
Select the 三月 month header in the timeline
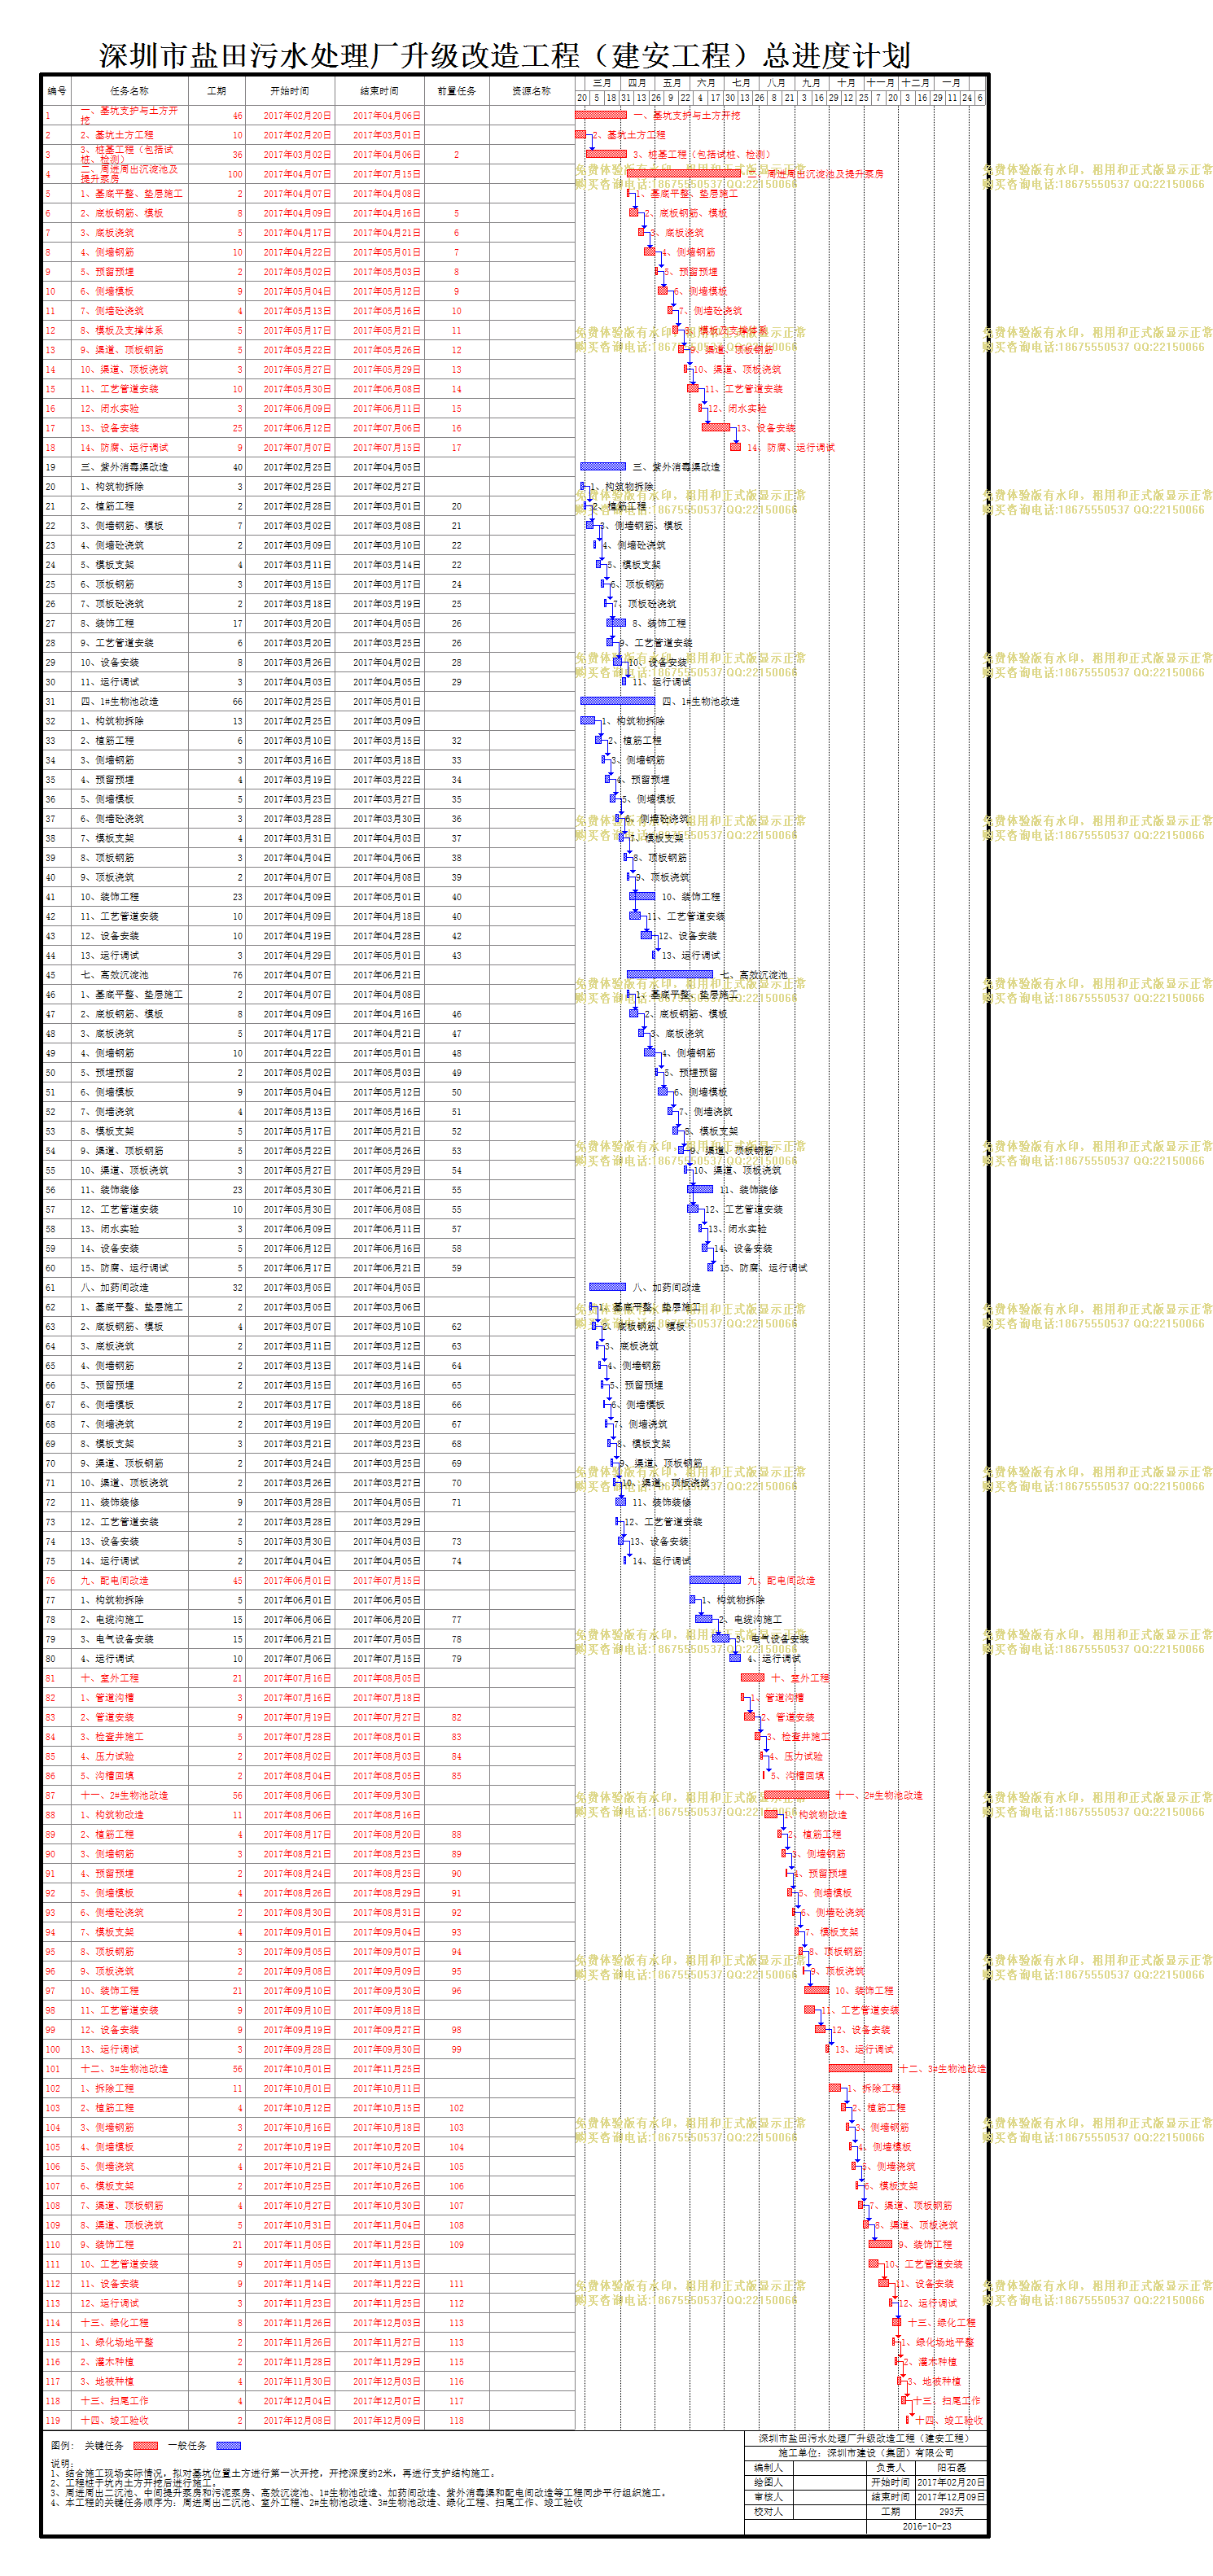click(x=601, y=83)
